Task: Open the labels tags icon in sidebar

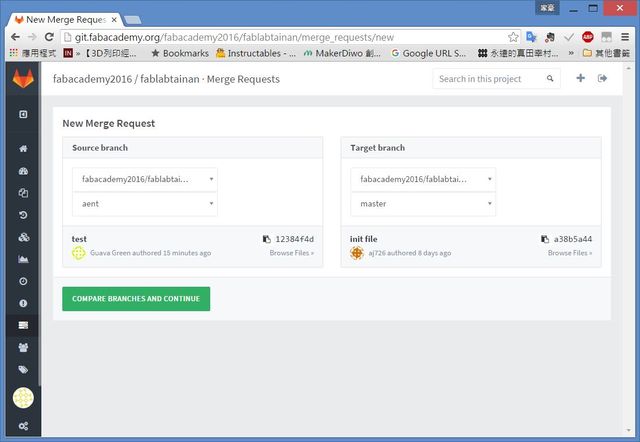Action: [x=23, y=369]
